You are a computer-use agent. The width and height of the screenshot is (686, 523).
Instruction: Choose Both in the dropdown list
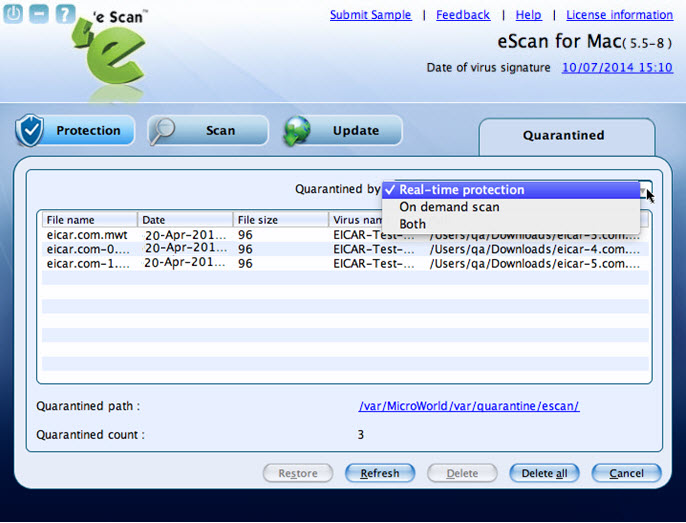click(511, 224)
